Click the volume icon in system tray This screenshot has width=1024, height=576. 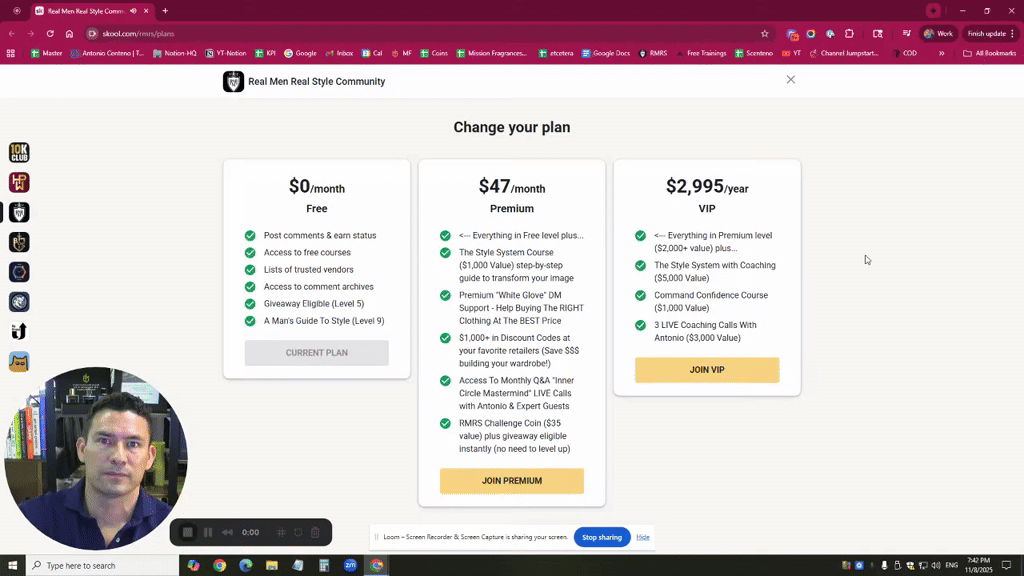click(x=936, y=566)
